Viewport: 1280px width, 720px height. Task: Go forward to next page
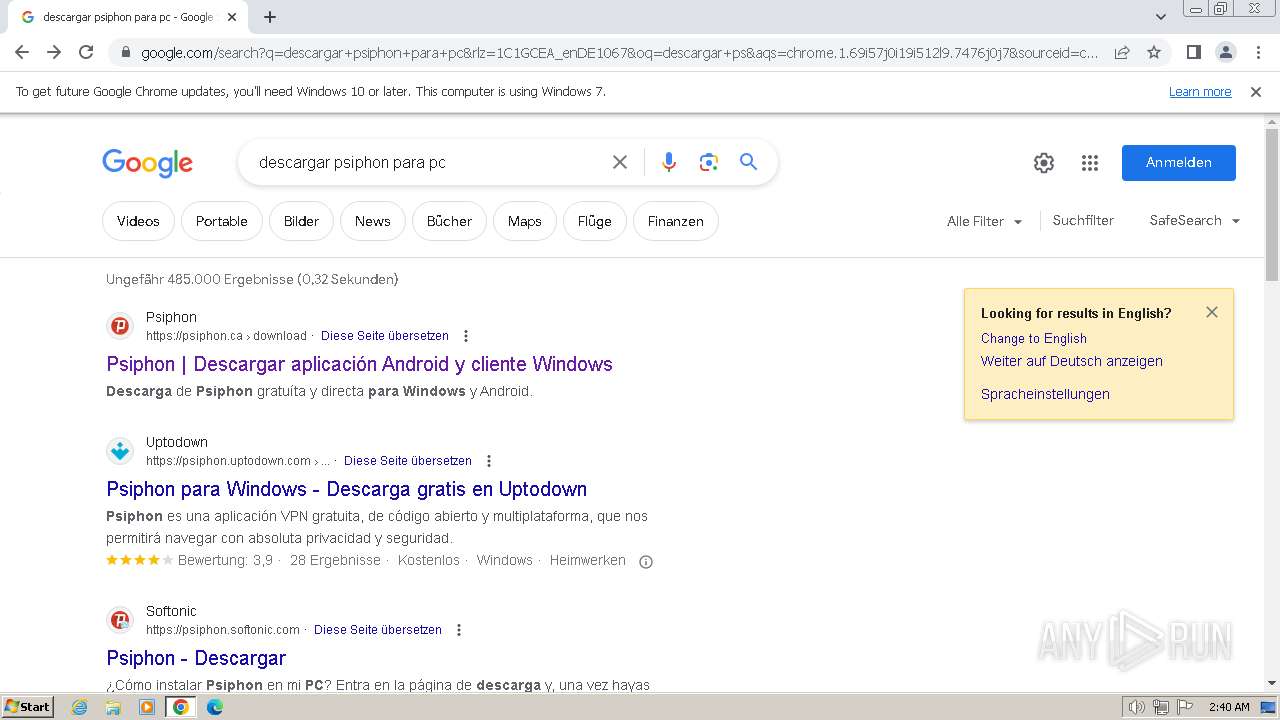[54, 53]
